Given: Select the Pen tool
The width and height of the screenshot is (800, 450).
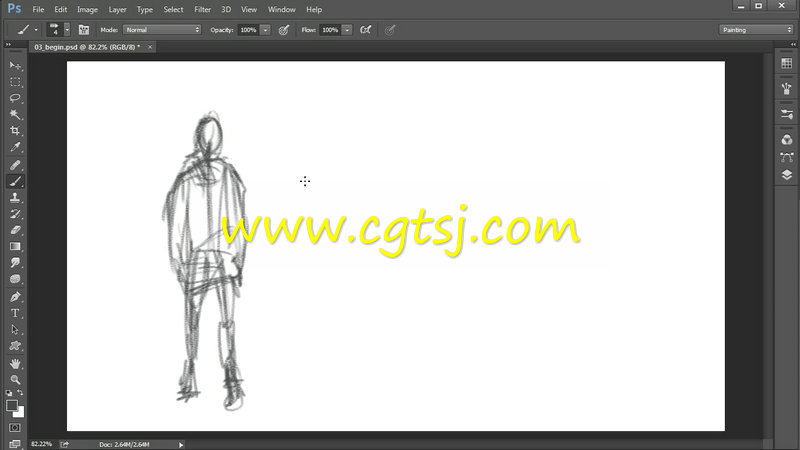Looking at the screenshot, I should (15, 297).
